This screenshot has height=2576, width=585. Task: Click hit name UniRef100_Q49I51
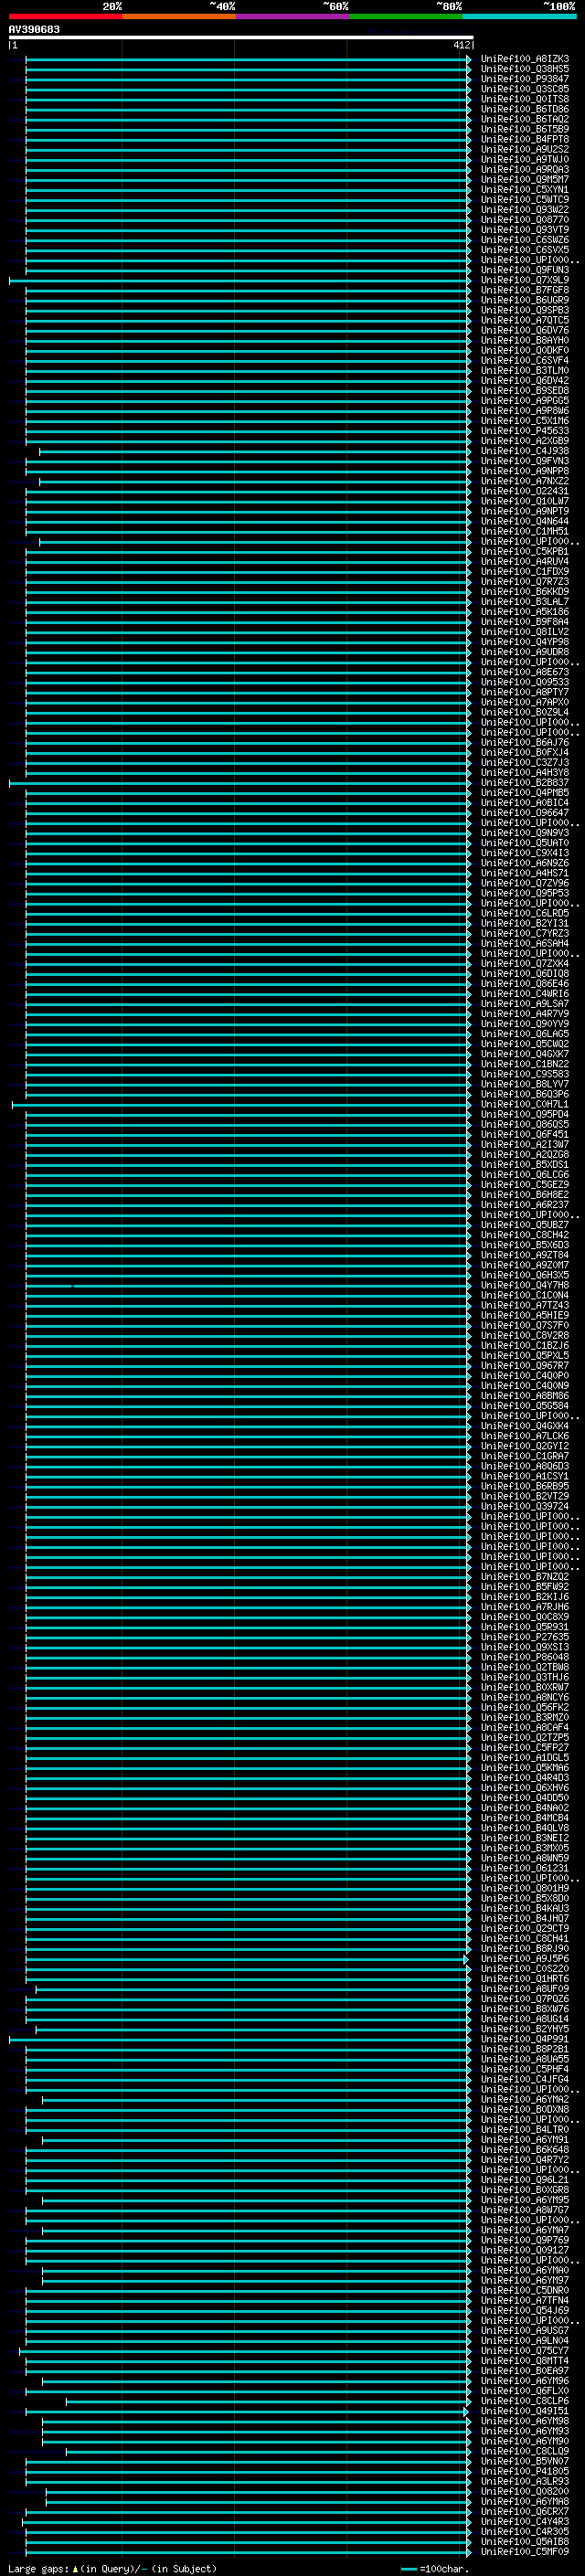pos(524,2411)
